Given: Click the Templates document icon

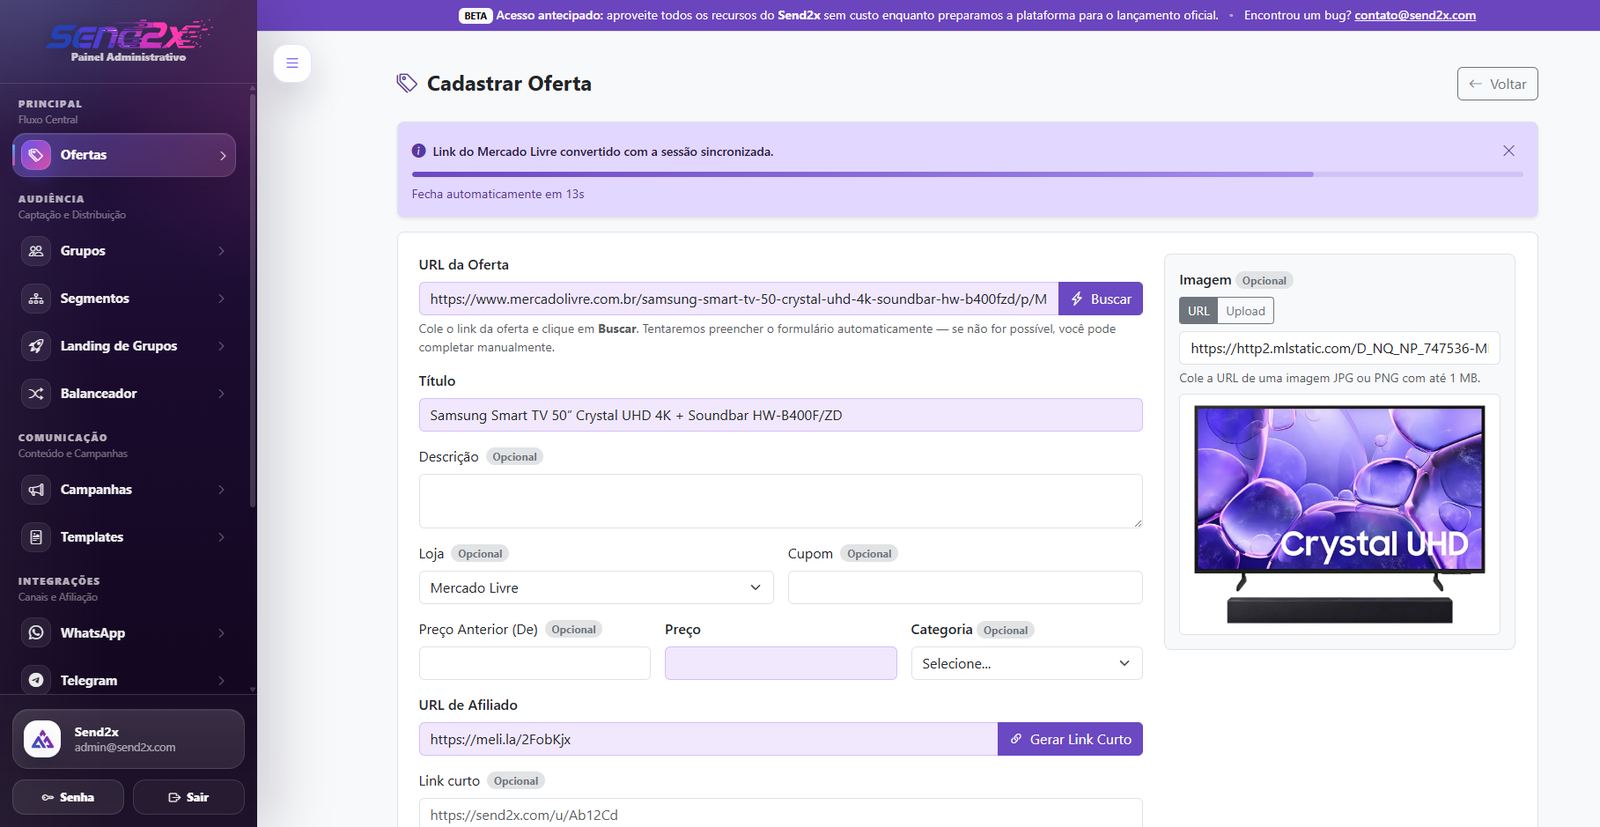Looking at the screenshot, I should tap(36, 537).
